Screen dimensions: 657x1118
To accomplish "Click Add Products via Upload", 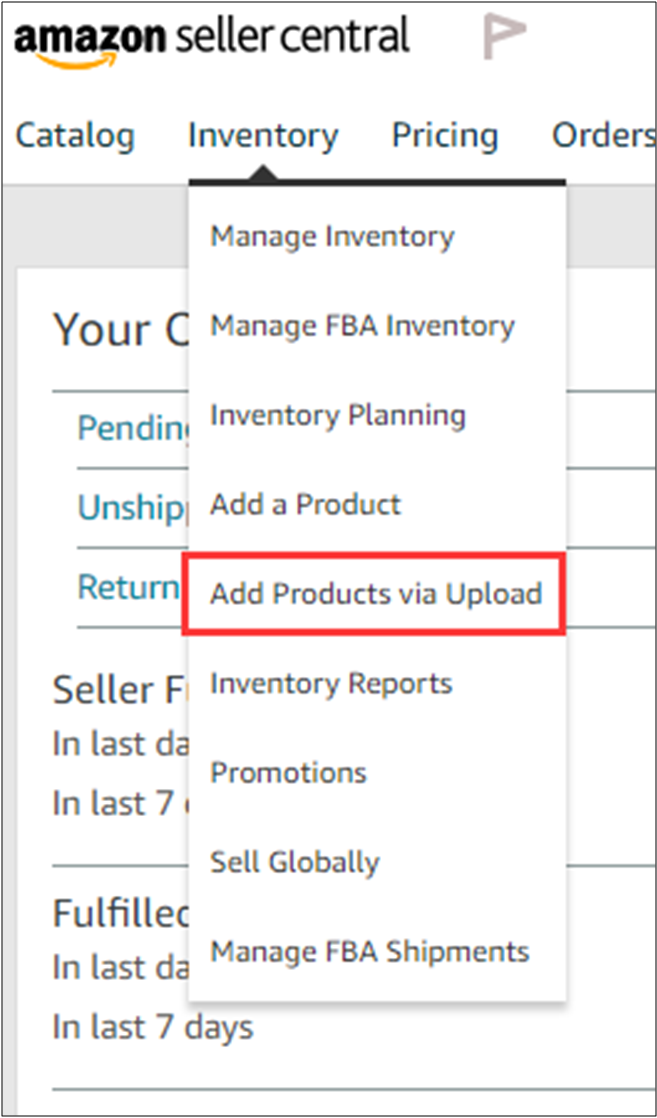I will click(375, 593).
